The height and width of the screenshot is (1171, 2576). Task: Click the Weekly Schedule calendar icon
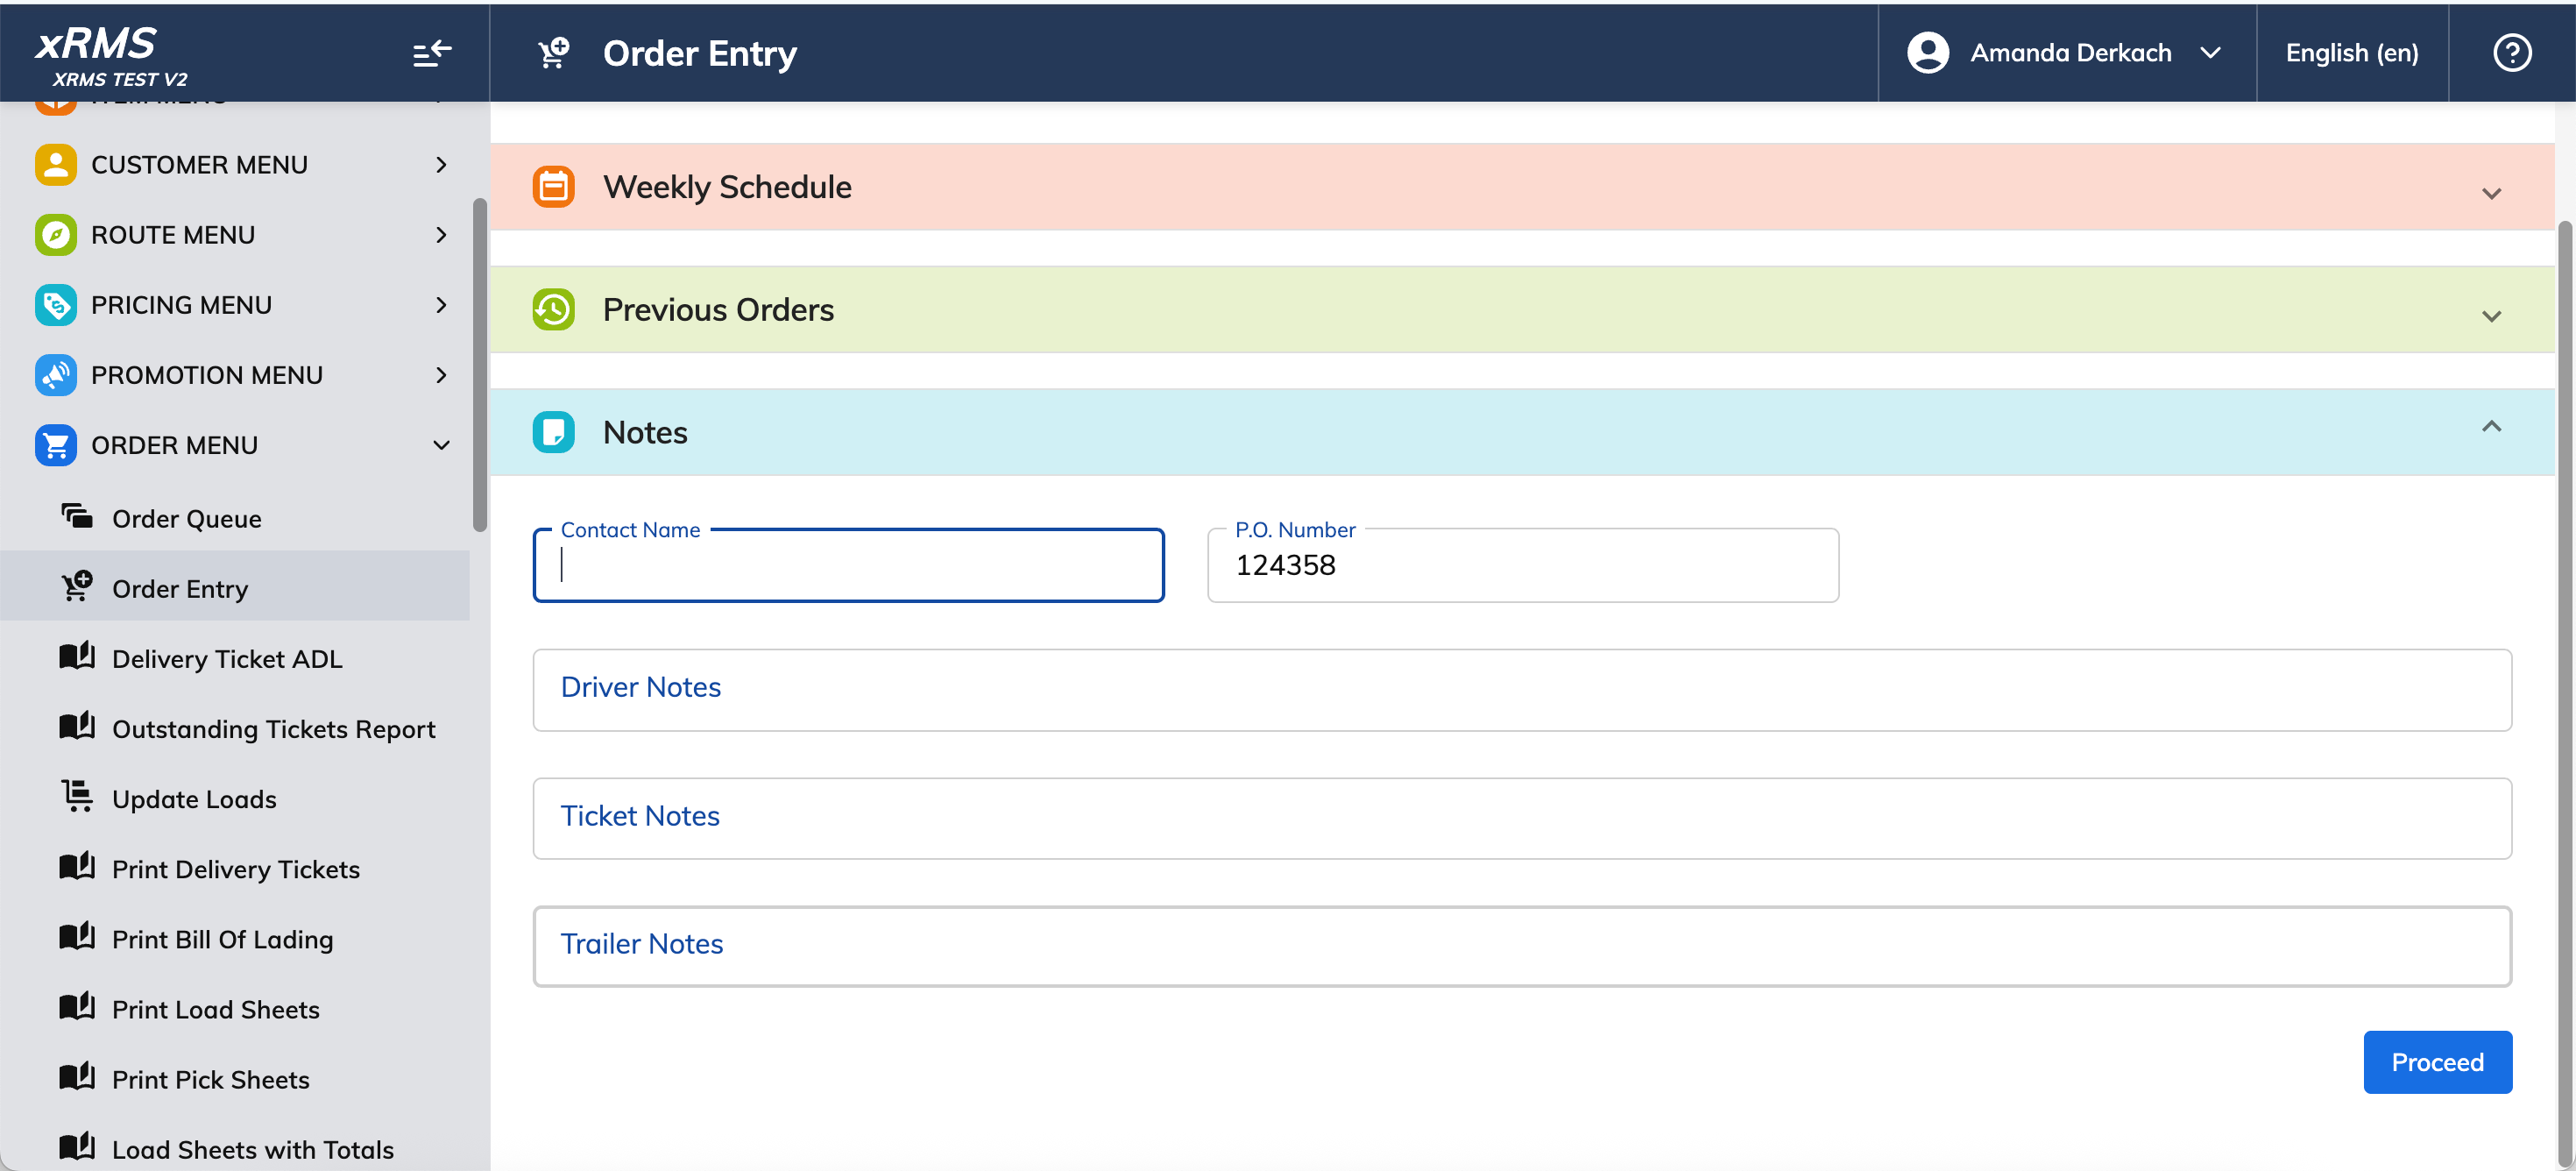(x=553, y=187)
